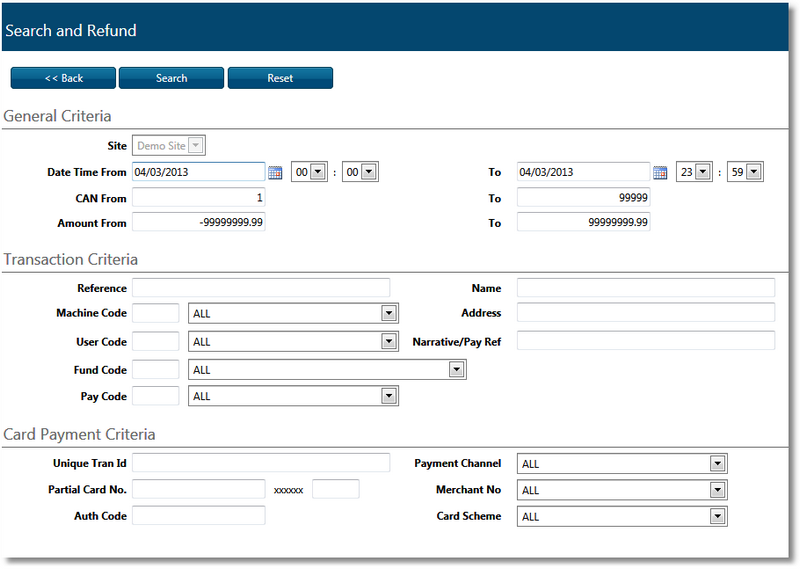This screenshot has width=800, height=569.
Task: Focus the Address text field
Action: pos(646,312)
